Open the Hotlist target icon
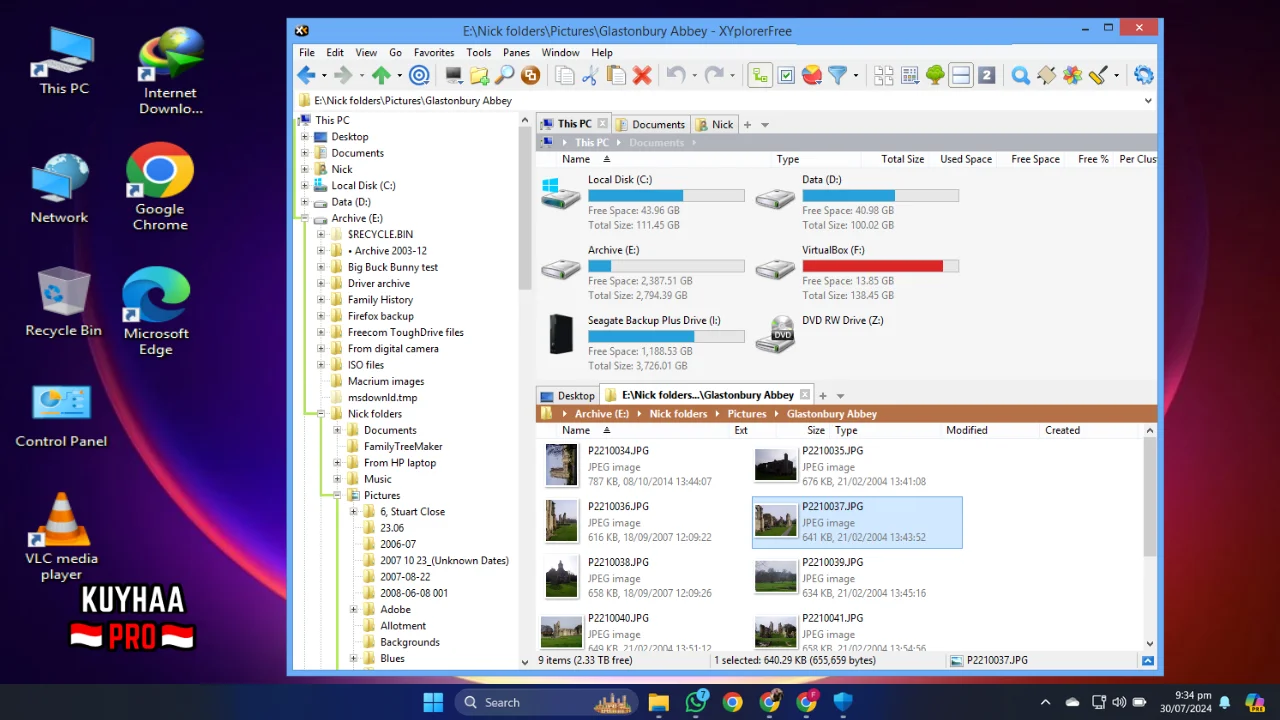 click(420, 75)
